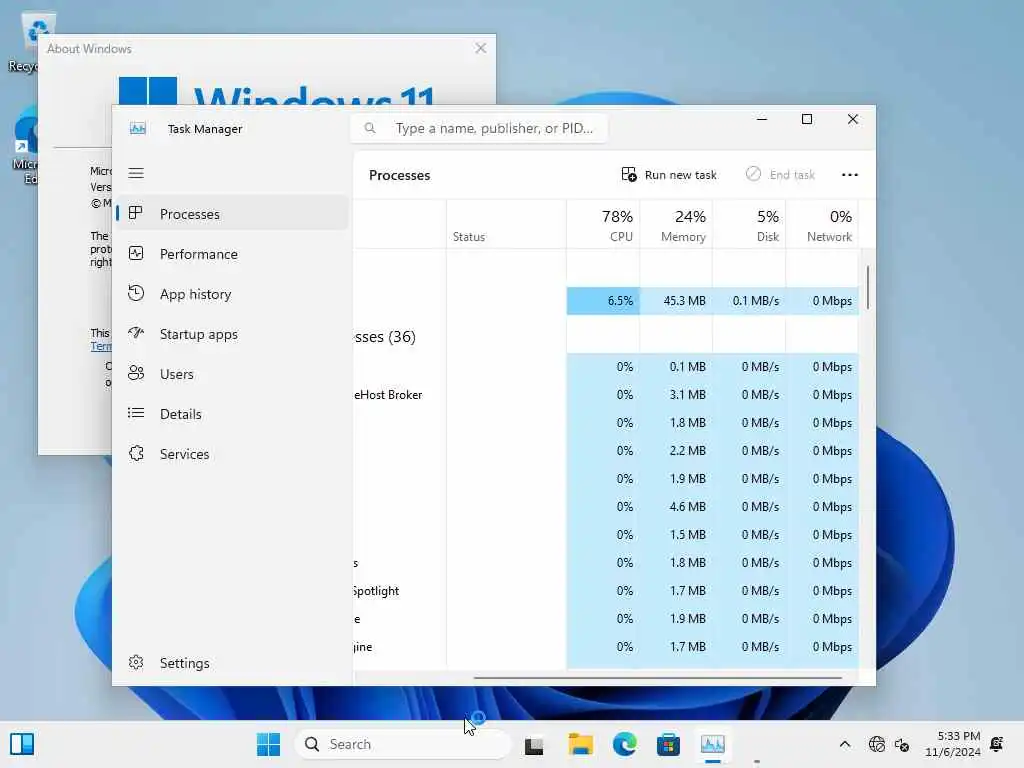
Task: Click the Processes grid icon in sidebar
Action: (x=136, y=213)
